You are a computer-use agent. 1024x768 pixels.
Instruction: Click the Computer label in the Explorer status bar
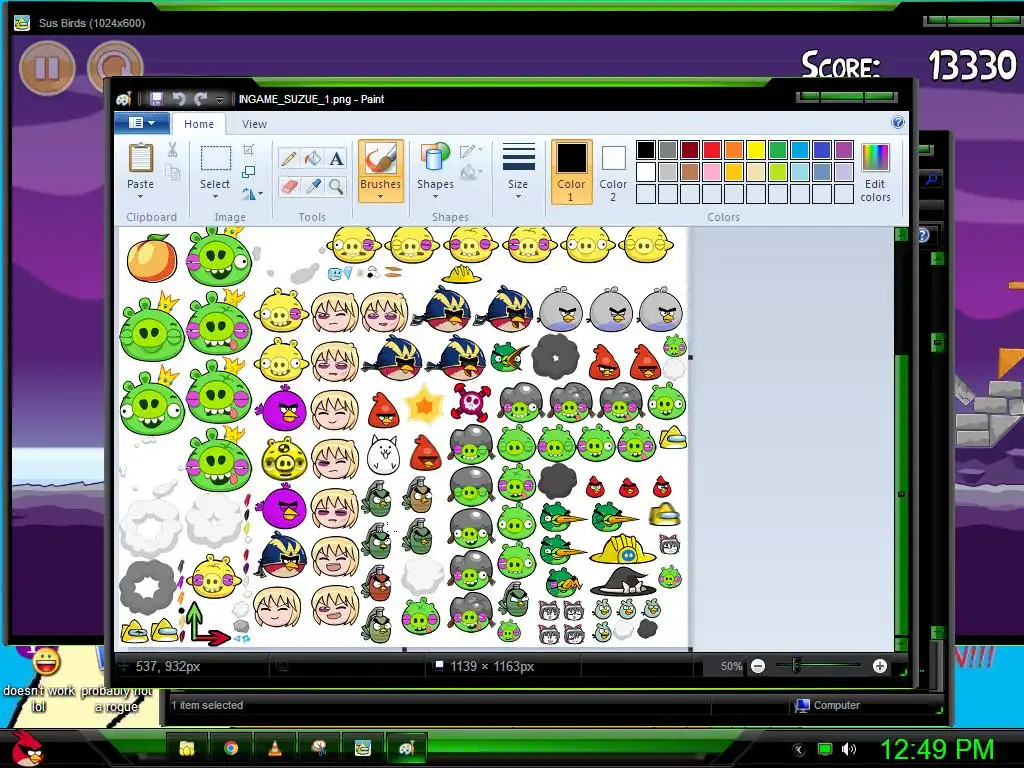pos(837,705)
